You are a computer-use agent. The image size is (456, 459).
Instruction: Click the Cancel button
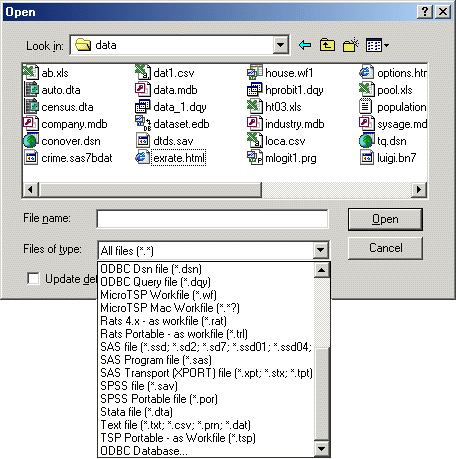(385, 248)
